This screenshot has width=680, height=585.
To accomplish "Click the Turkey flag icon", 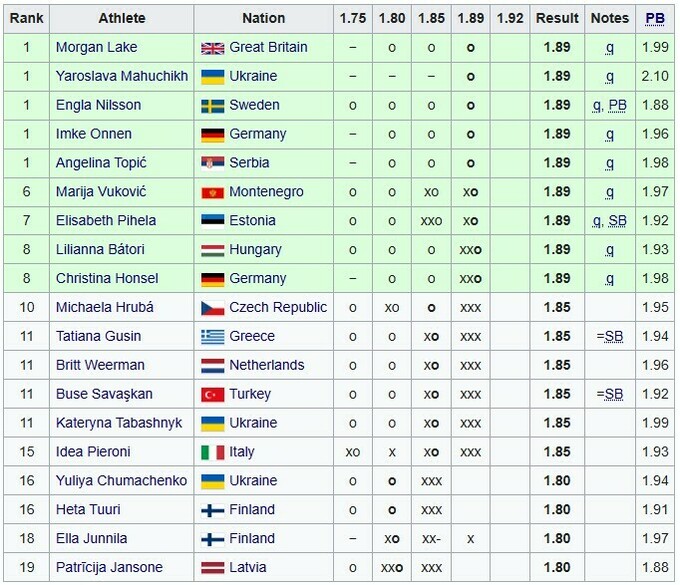I will [x=212, y=394].
